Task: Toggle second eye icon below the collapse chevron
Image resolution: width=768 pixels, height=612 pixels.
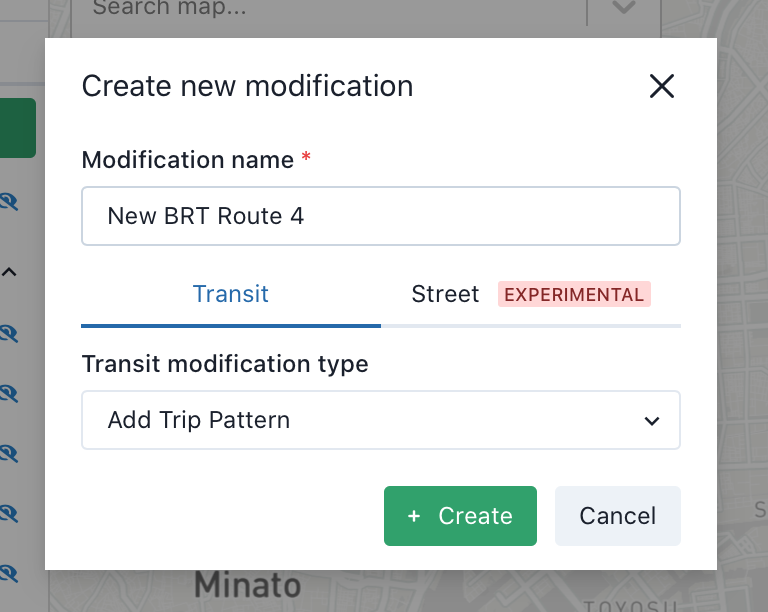Action: click(9, 394)
